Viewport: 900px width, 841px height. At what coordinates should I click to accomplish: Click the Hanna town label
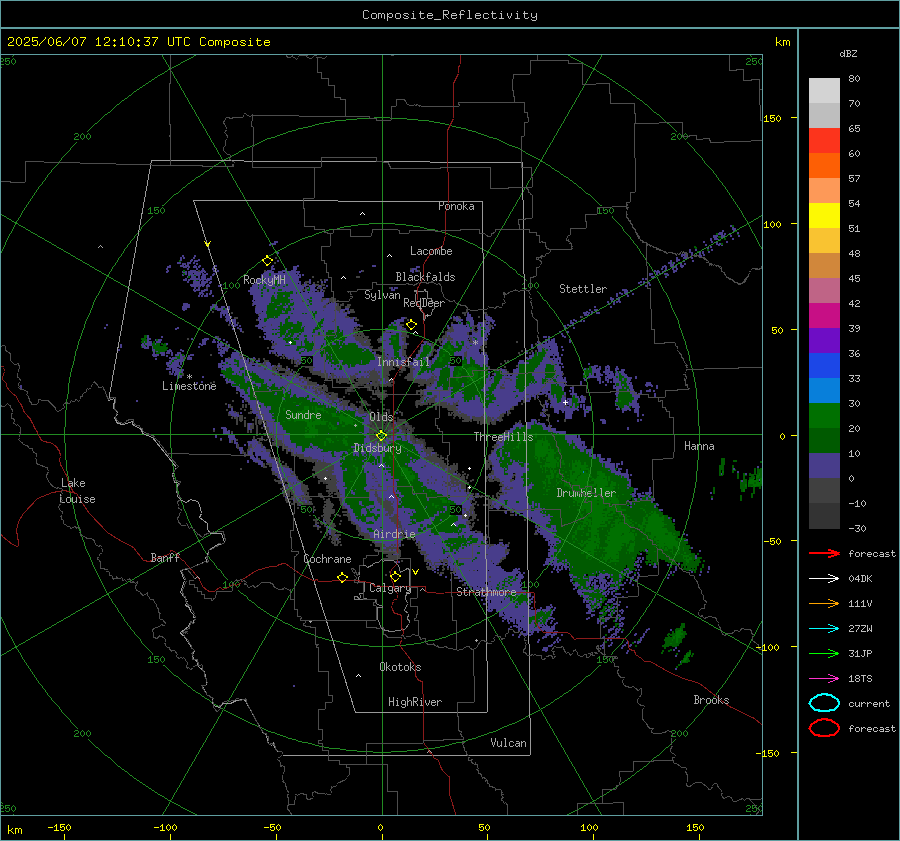tap(699, 446)
